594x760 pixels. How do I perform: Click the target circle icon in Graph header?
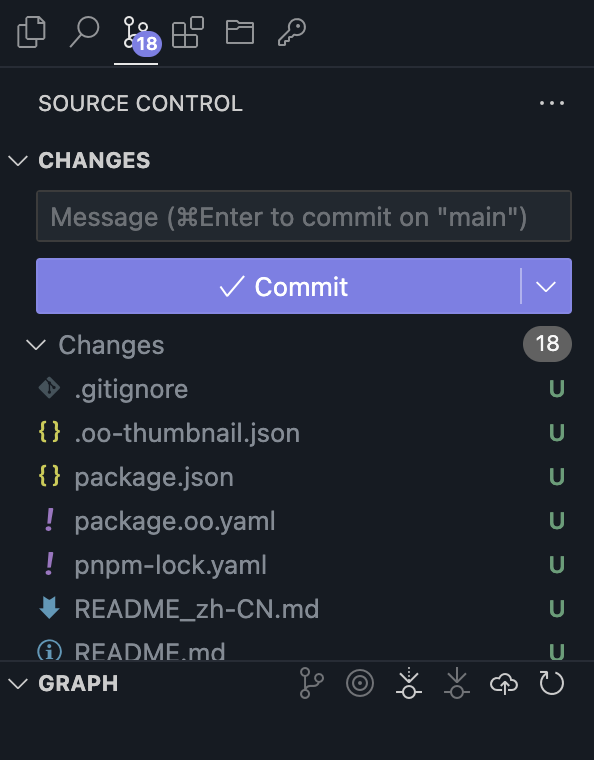pos(360,683)
